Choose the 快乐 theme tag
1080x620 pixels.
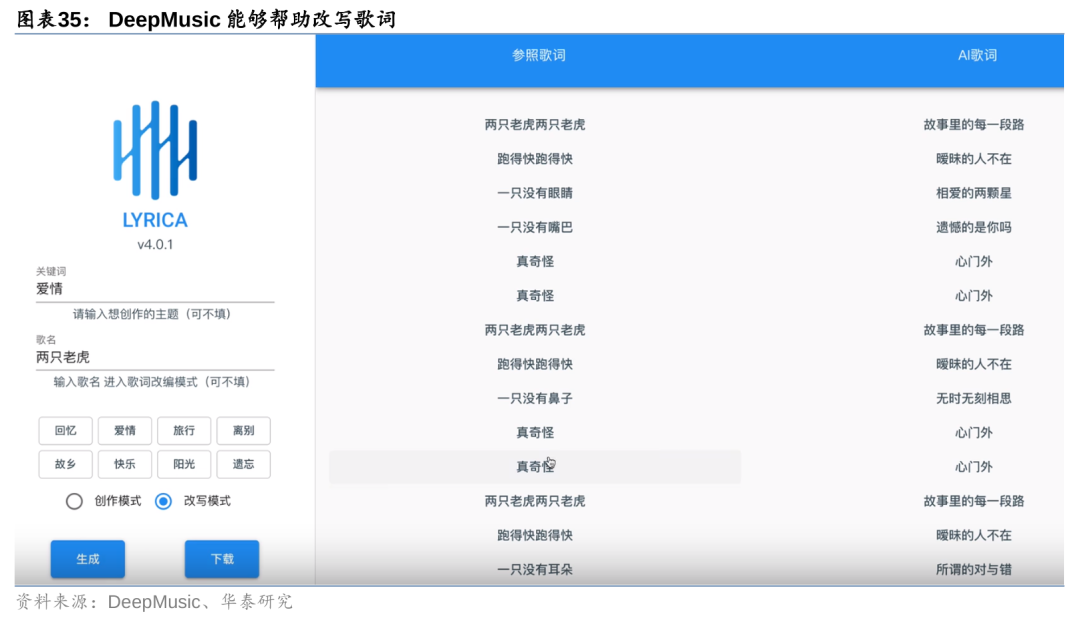pos(125,464)
